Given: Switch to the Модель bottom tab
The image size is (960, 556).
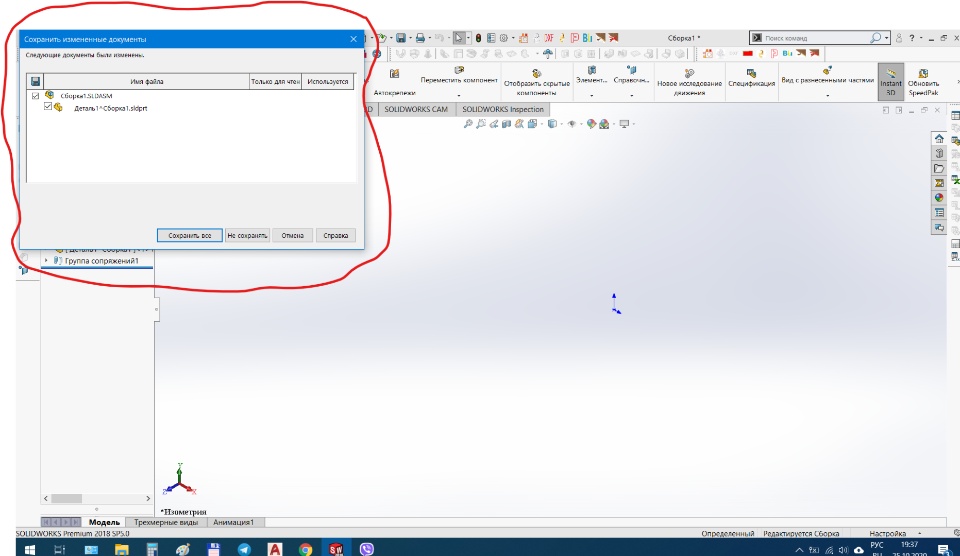Looking at the screenshot, I should tap(103, 522).
